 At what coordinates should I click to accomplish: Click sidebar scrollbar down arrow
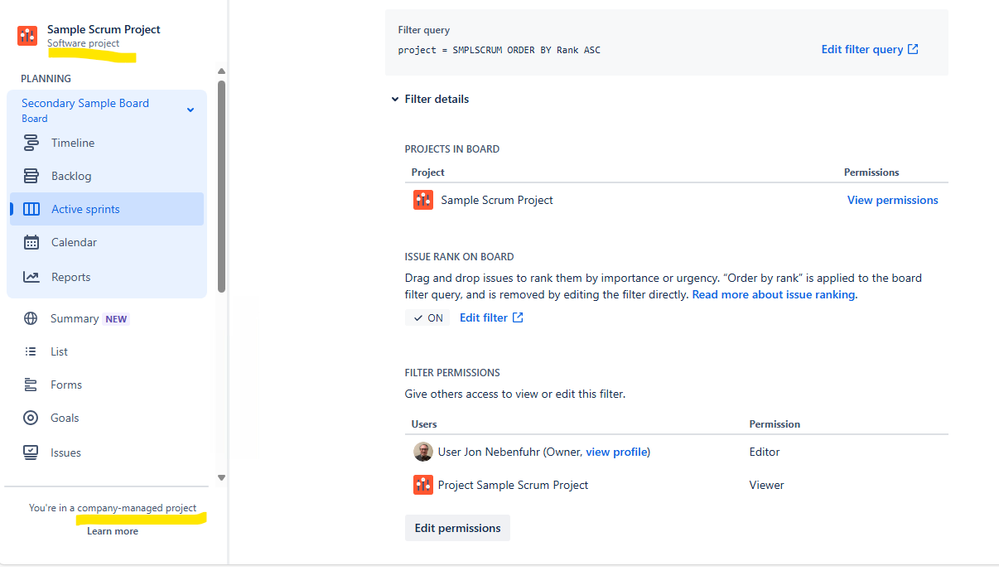tap(221, 478)
